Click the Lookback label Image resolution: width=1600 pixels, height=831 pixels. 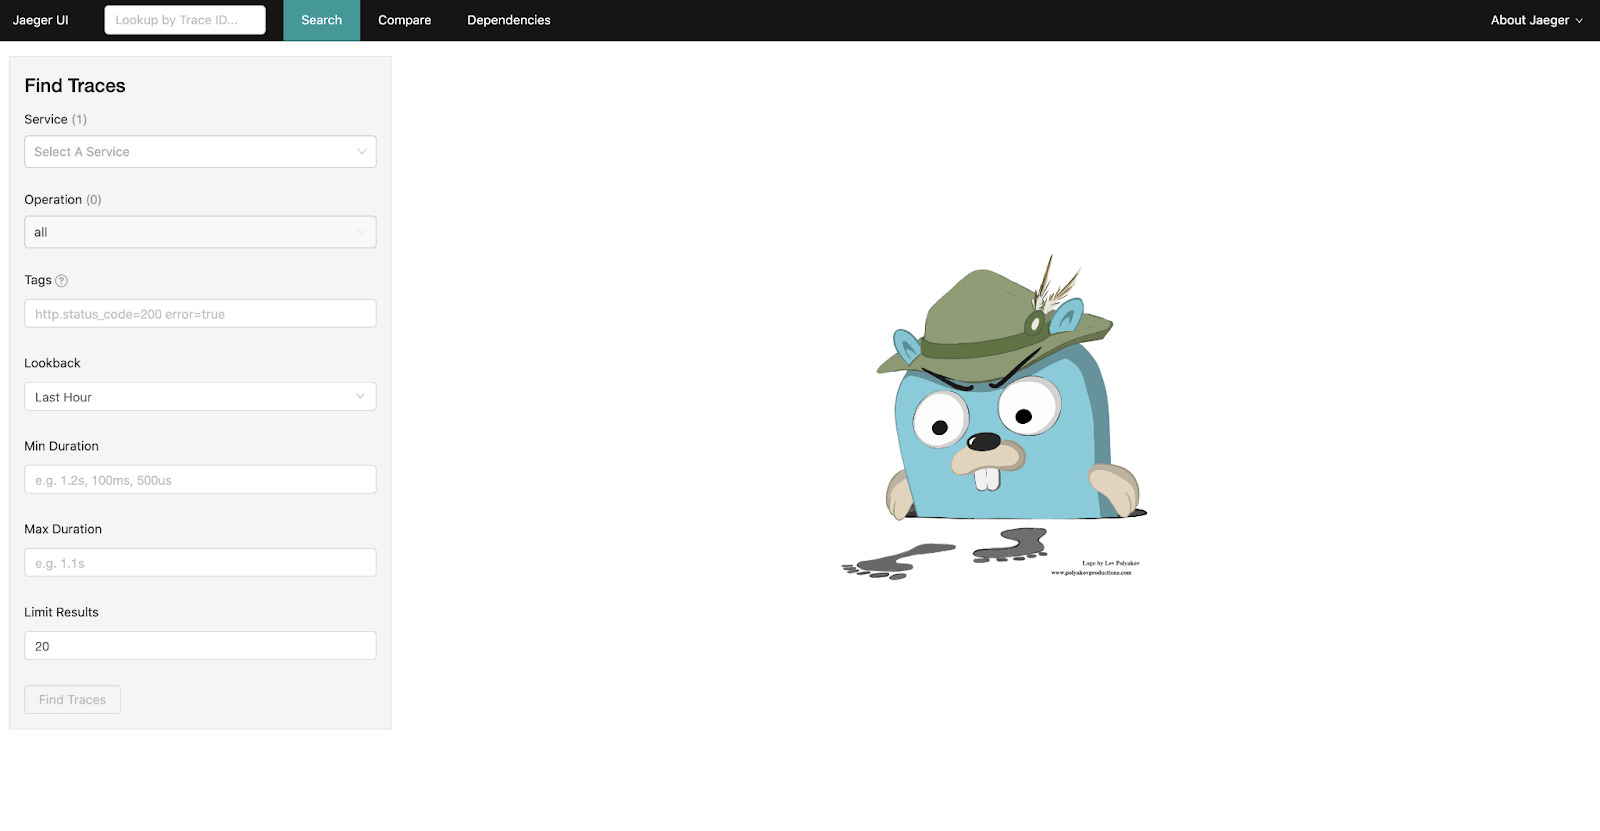click(52, 363)
